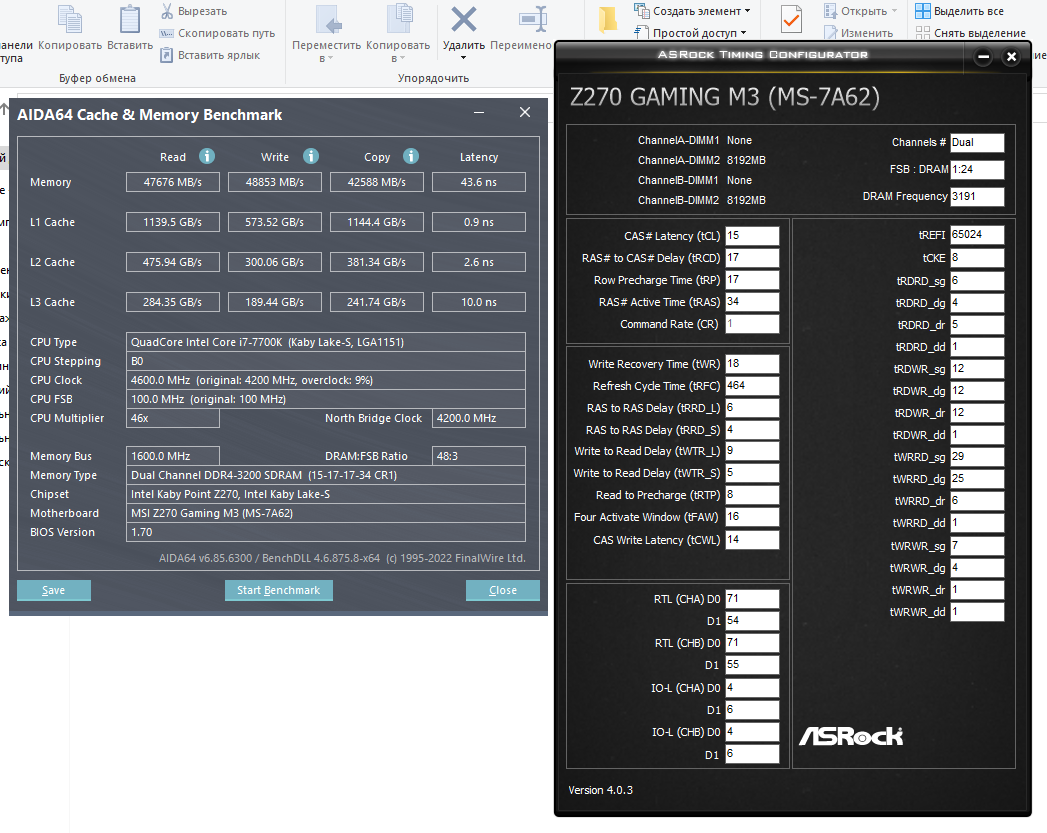
Task: Click the Close button in AIDA64 window
Action: (x=502, y=590)
